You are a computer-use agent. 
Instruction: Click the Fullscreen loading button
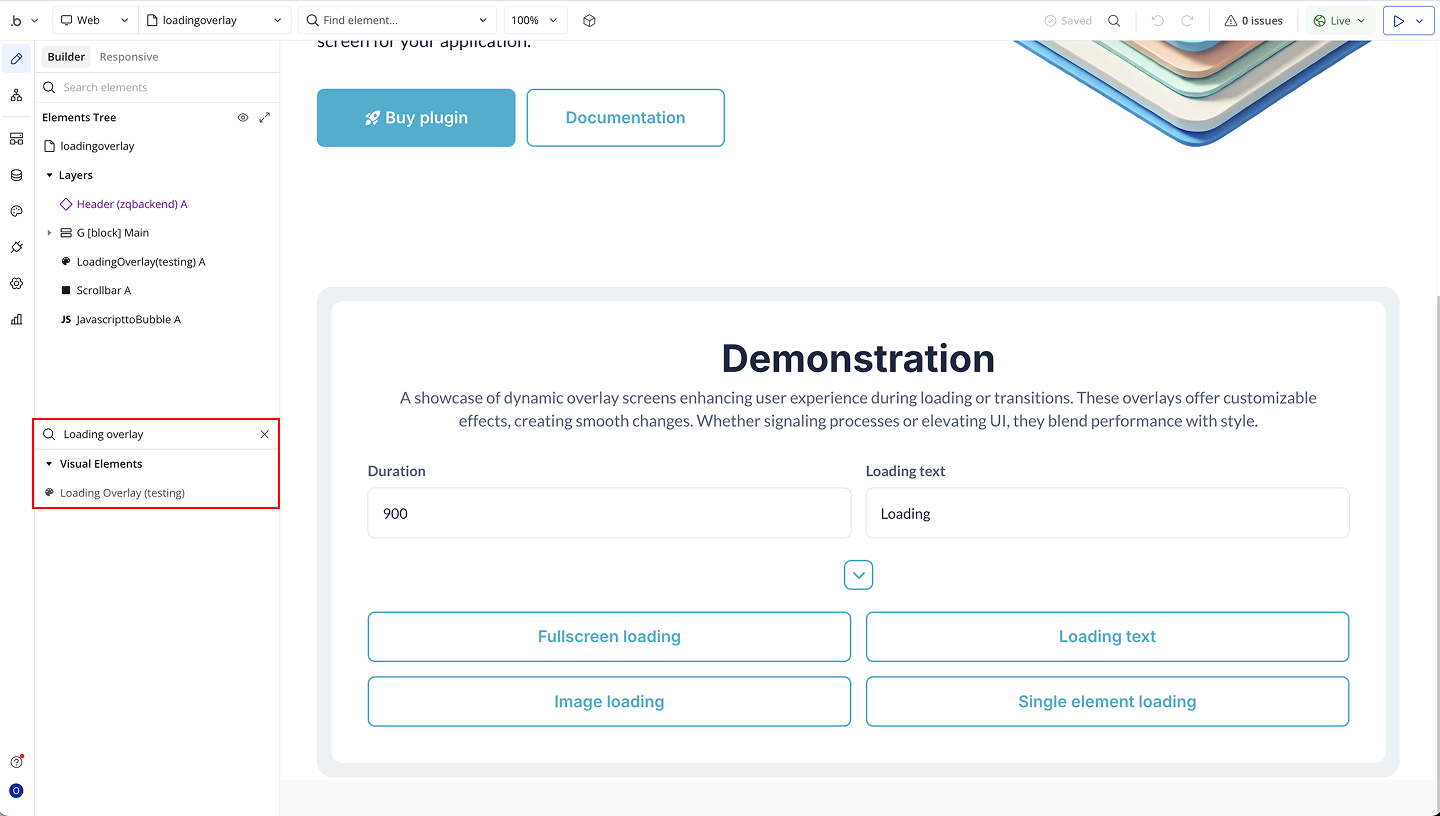(609, 637)
